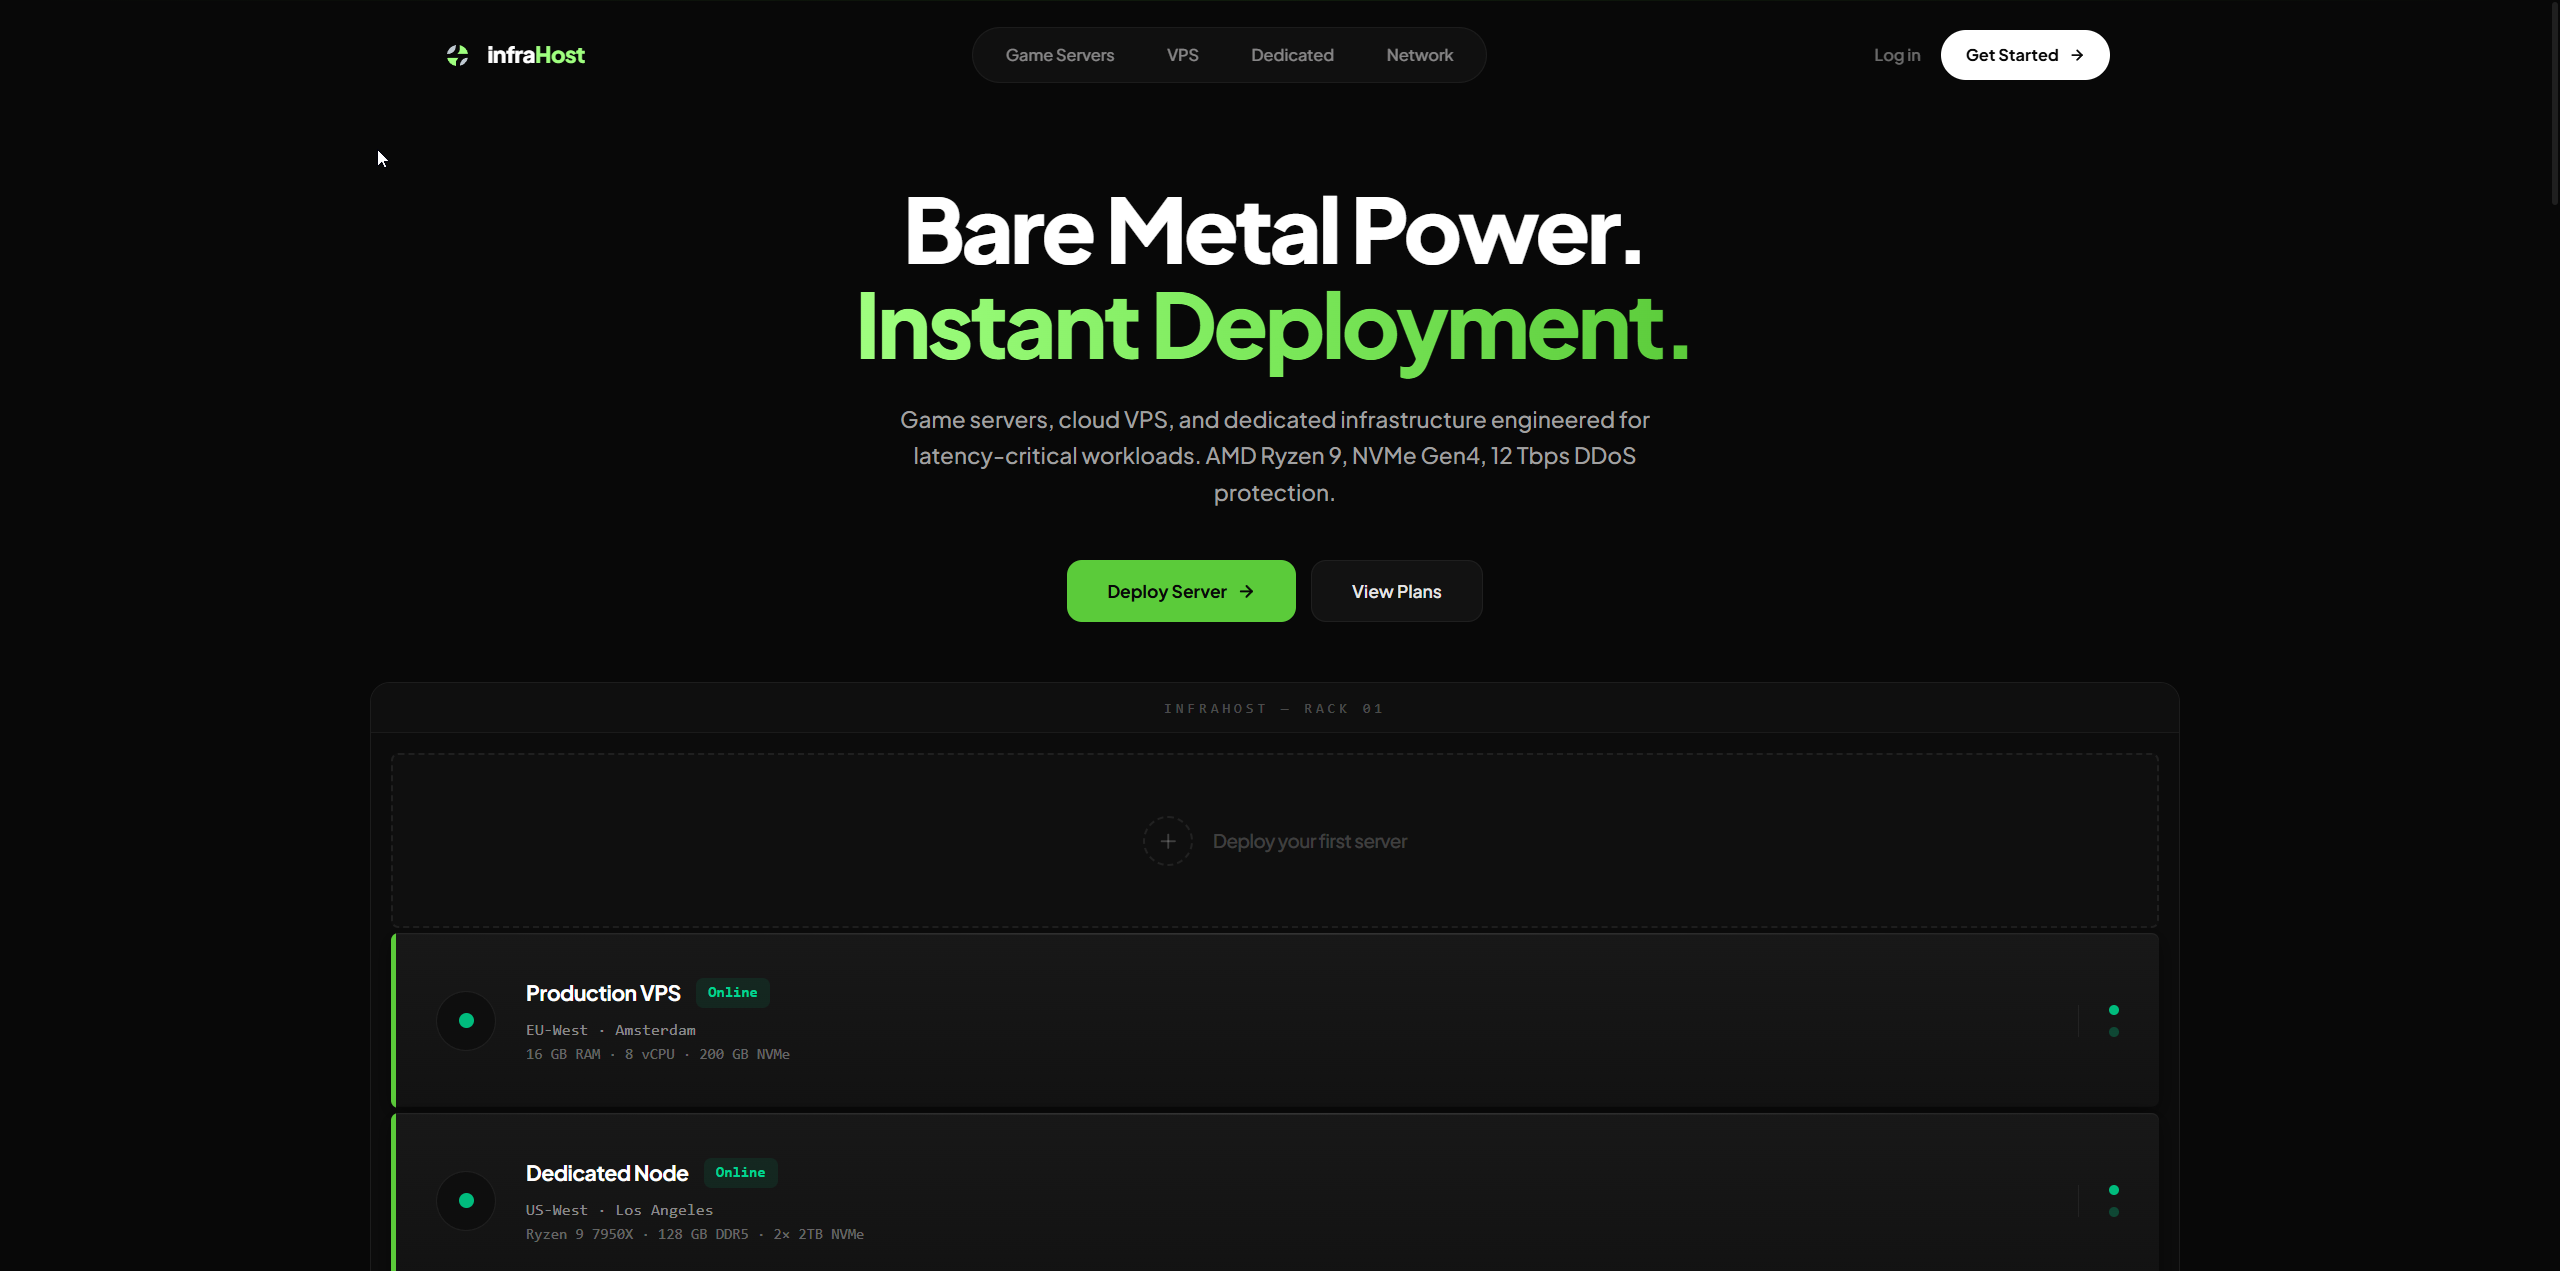Toggle the Online badge on Production VPS
Viewport: 2560px width, 1271px height.
732,992
